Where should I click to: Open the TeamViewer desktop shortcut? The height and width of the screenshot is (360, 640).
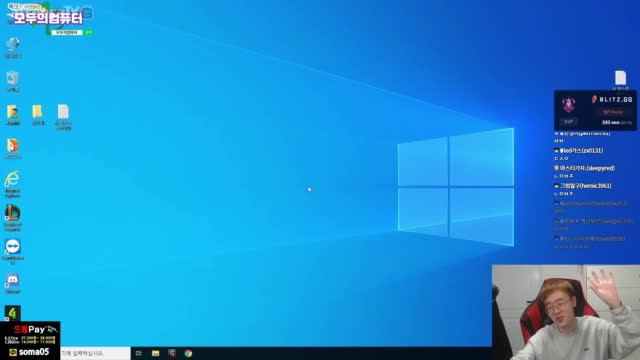[x=13, y=251]
